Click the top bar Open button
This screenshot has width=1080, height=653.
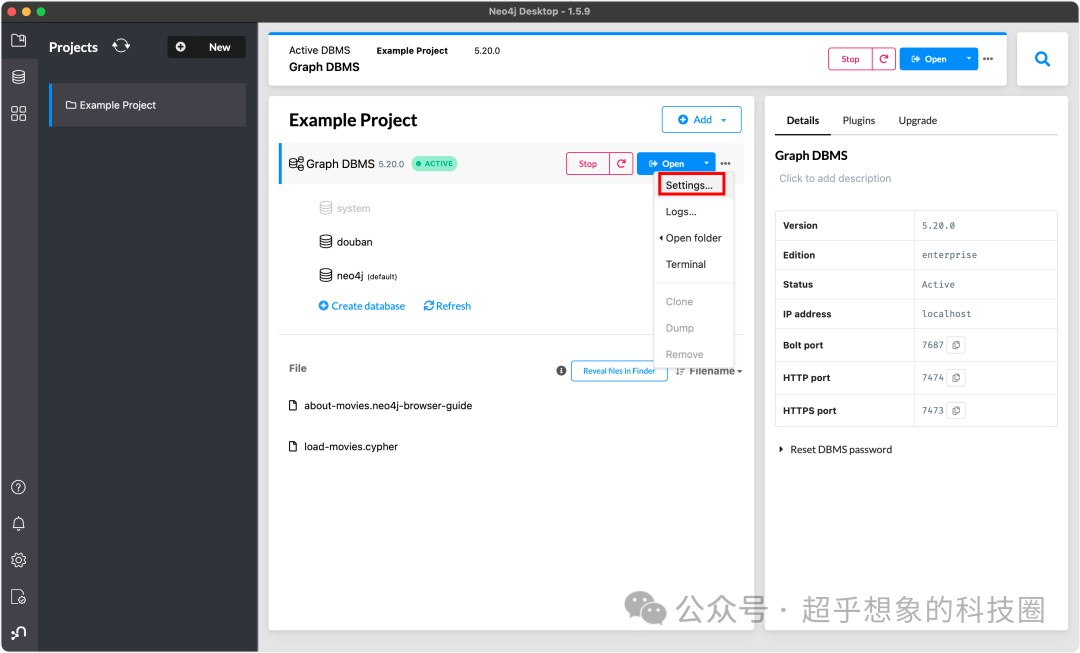[x=929, y=59]
